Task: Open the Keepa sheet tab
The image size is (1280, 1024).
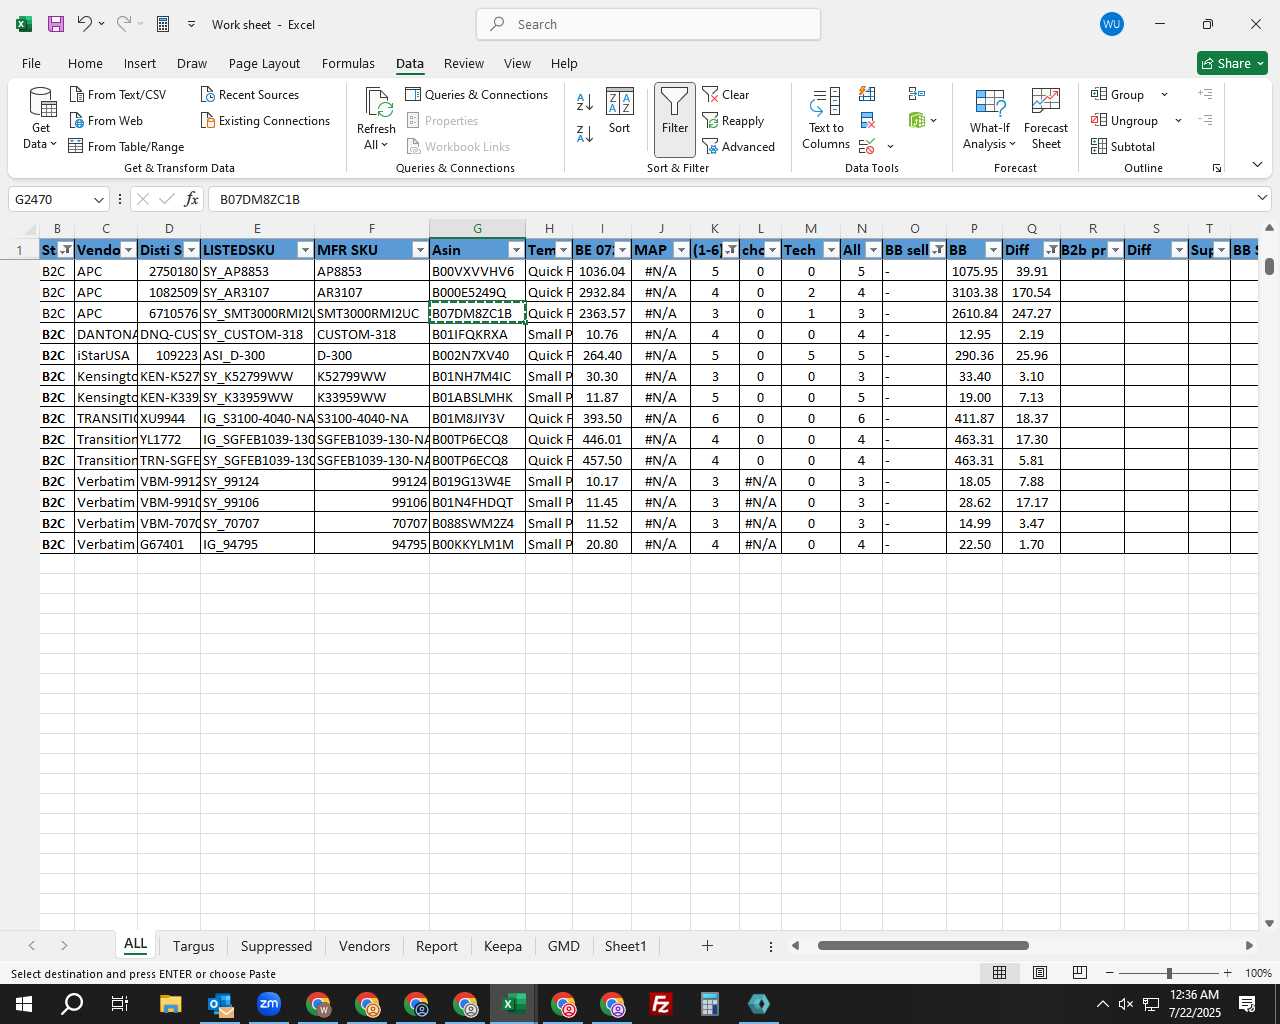Action: [502, 946]
